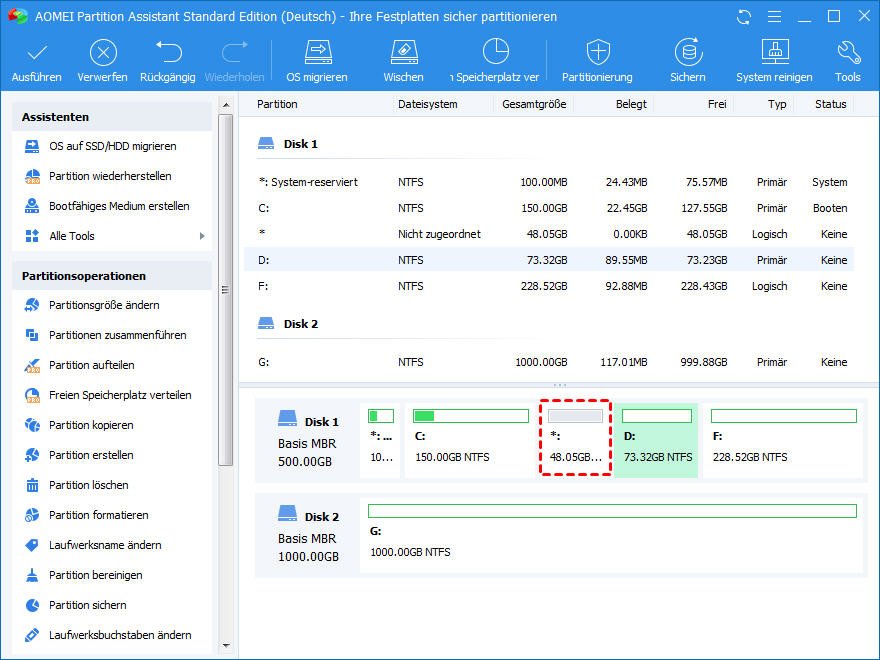Image resolution: width=880 pixels, height=660 pixels.
Task: Launch the Sichern backup tool
Action: [x=687, y=53]
